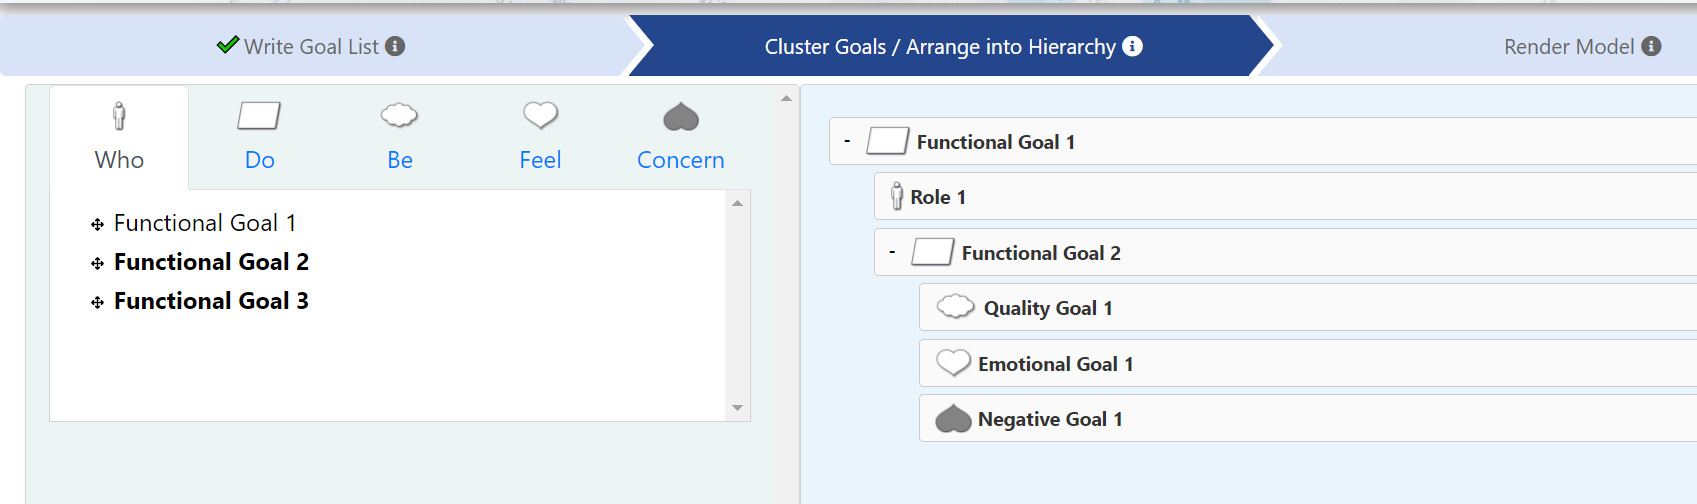Open the Feel goals tab

click(x=540, y=137)
